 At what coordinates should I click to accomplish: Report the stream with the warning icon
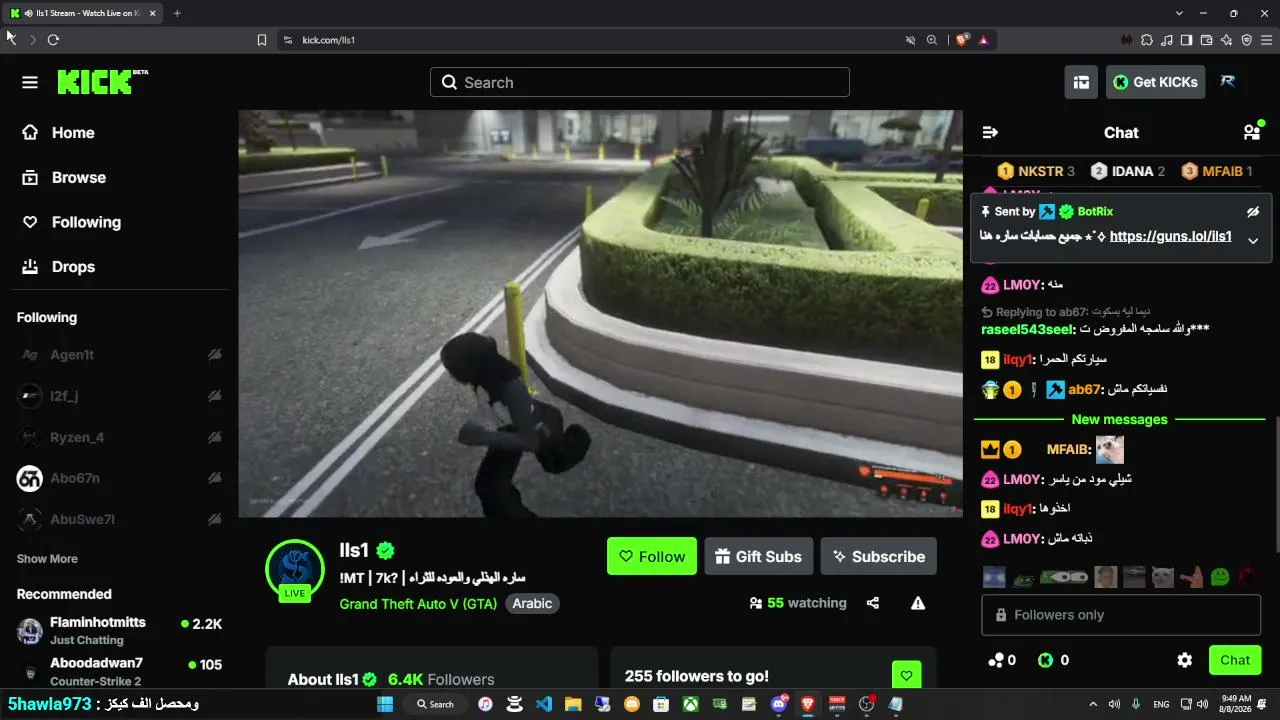coord(918,603)
